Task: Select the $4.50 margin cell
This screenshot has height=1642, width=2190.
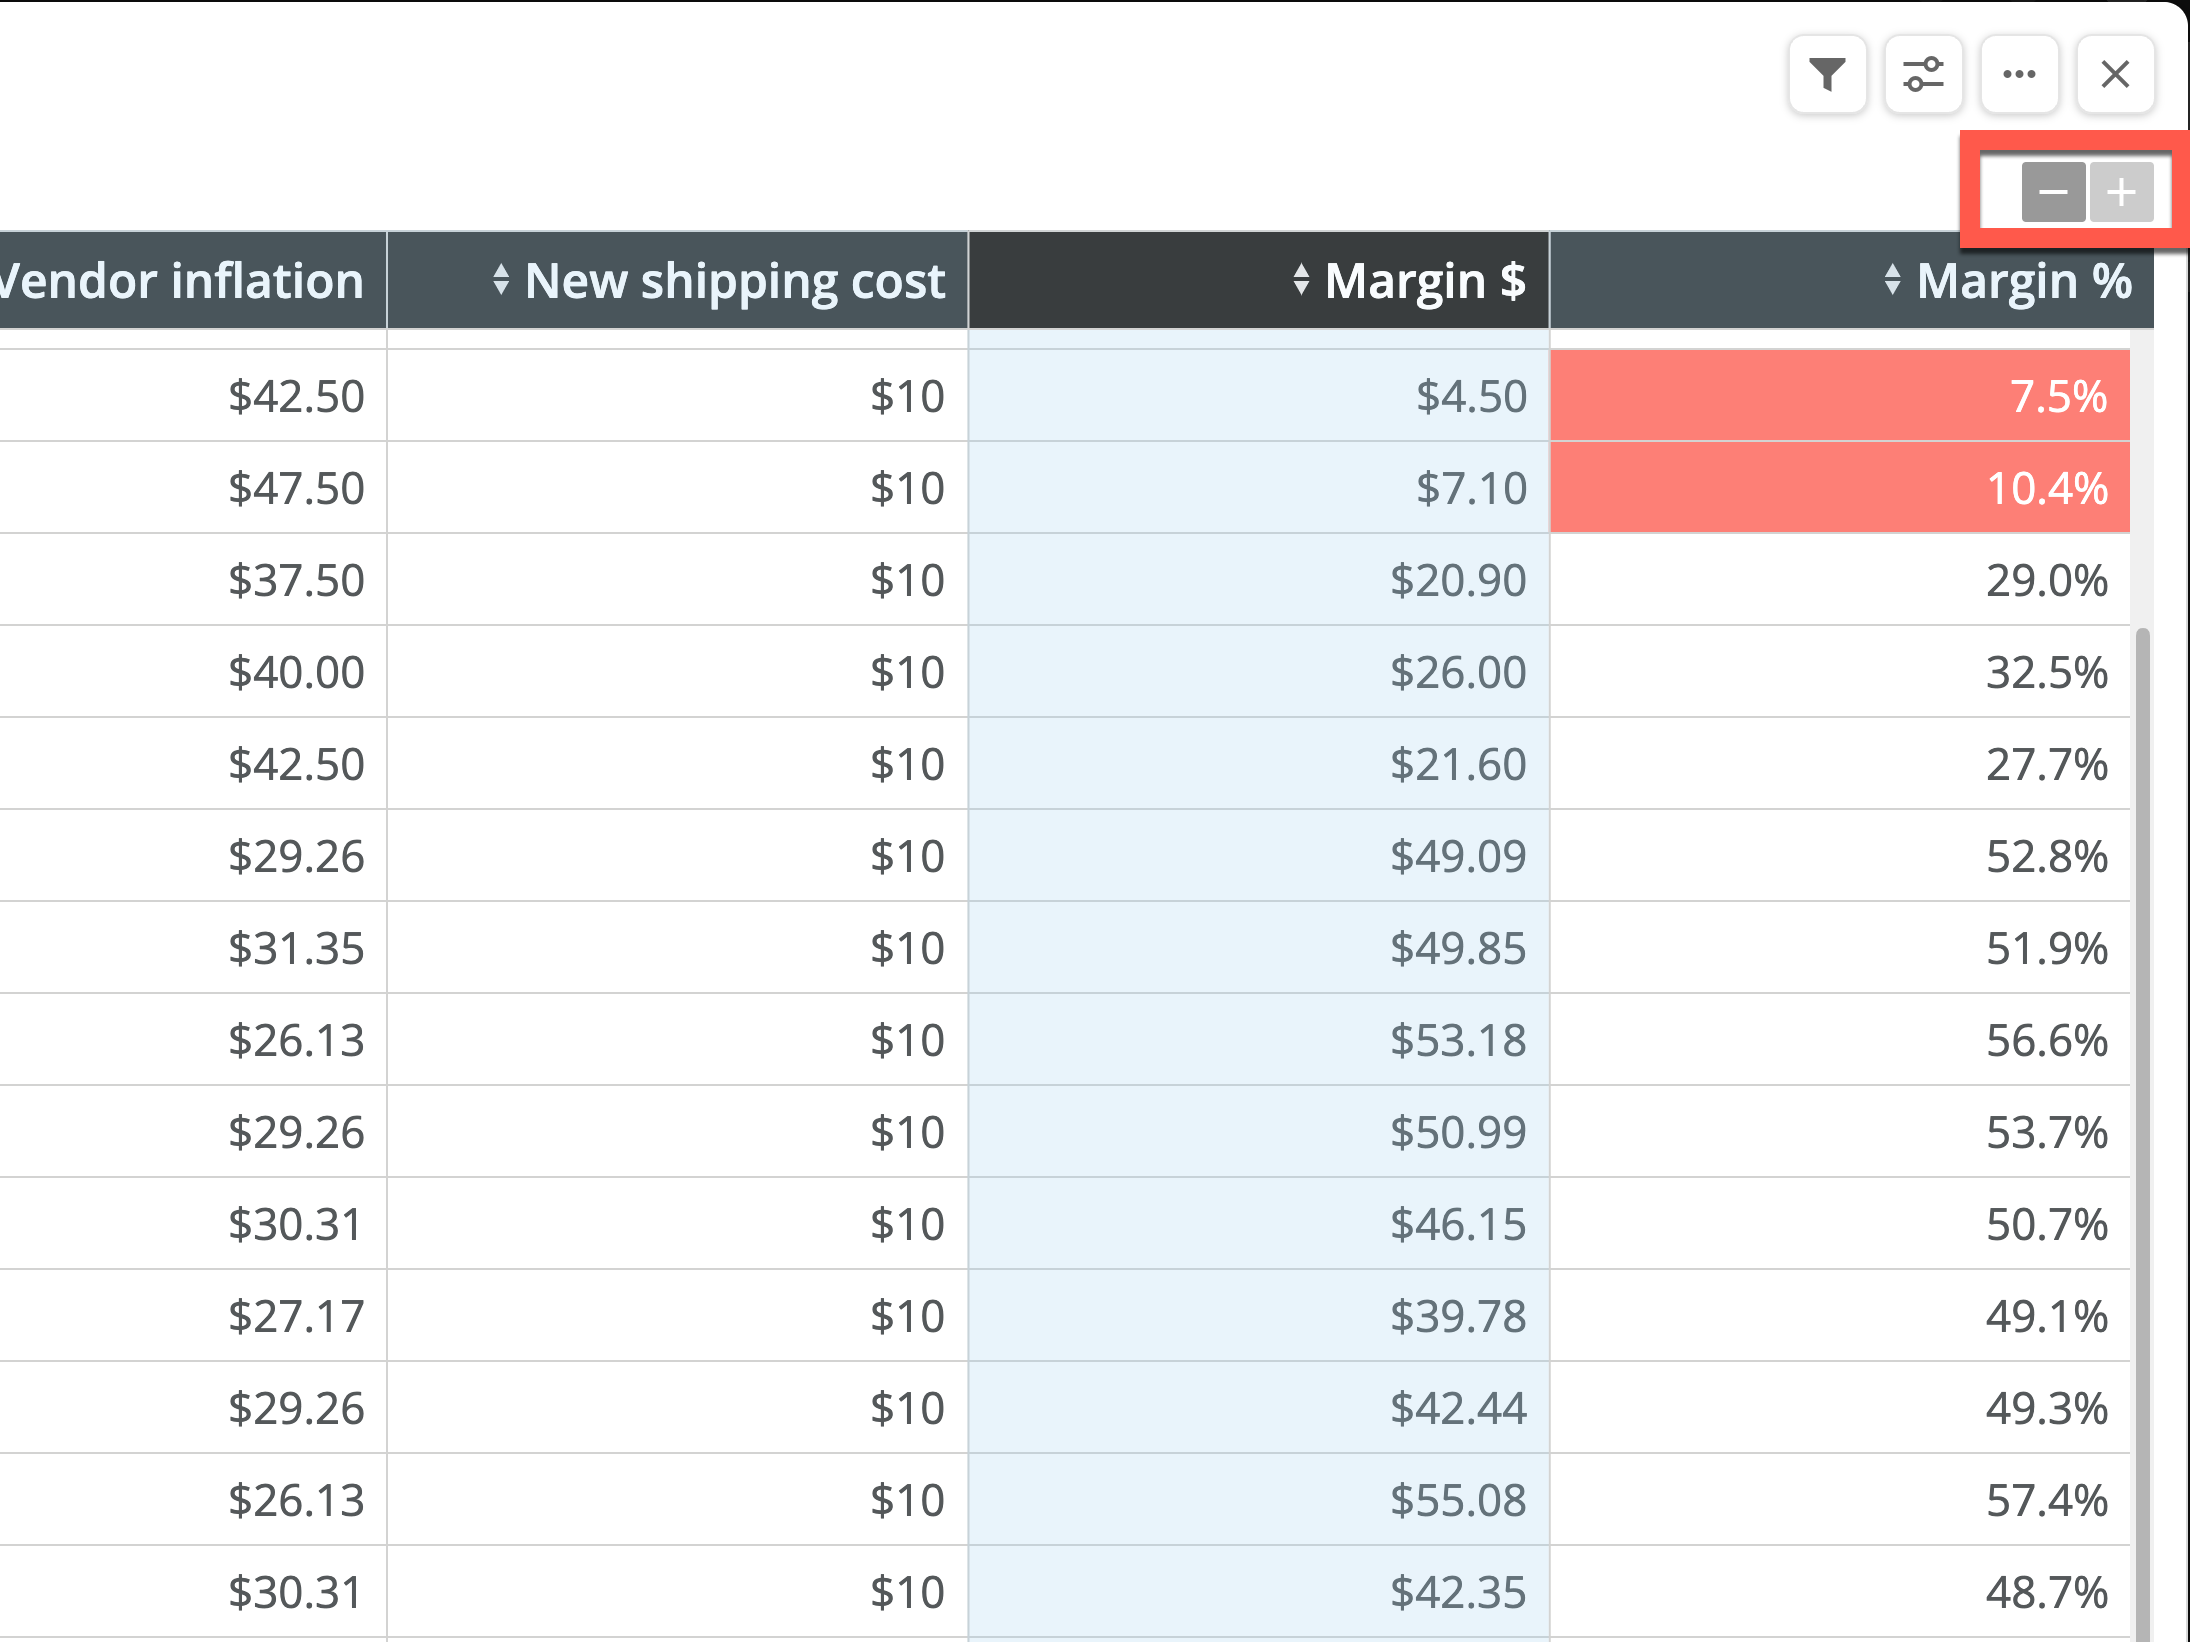Action: [x=1259, y=396]
